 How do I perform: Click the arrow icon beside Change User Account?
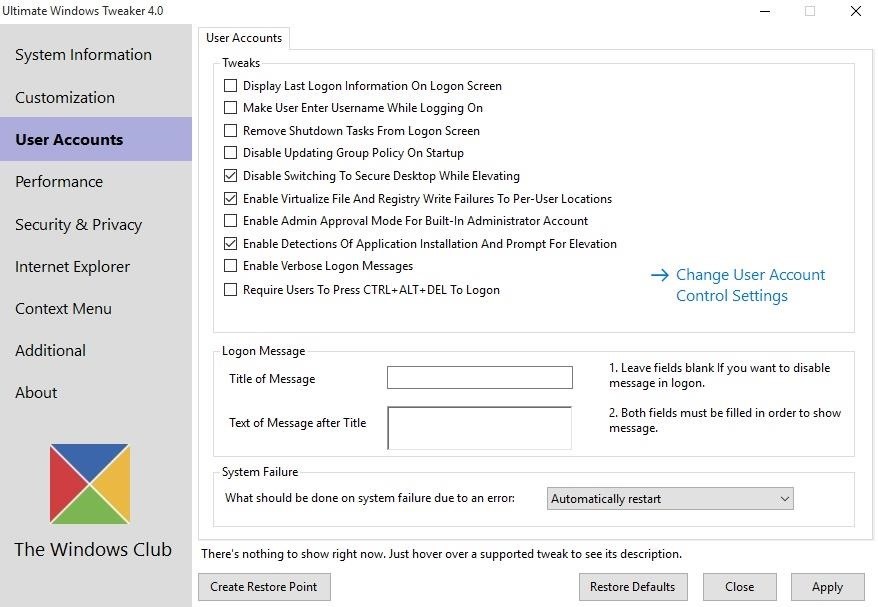660,275
